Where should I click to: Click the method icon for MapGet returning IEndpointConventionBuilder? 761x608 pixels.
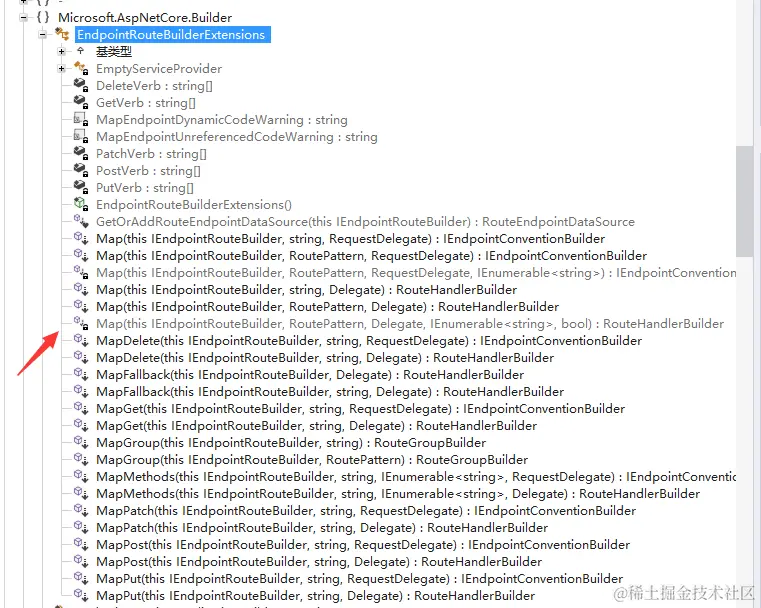pyautogui.click(x=81, y=408)
